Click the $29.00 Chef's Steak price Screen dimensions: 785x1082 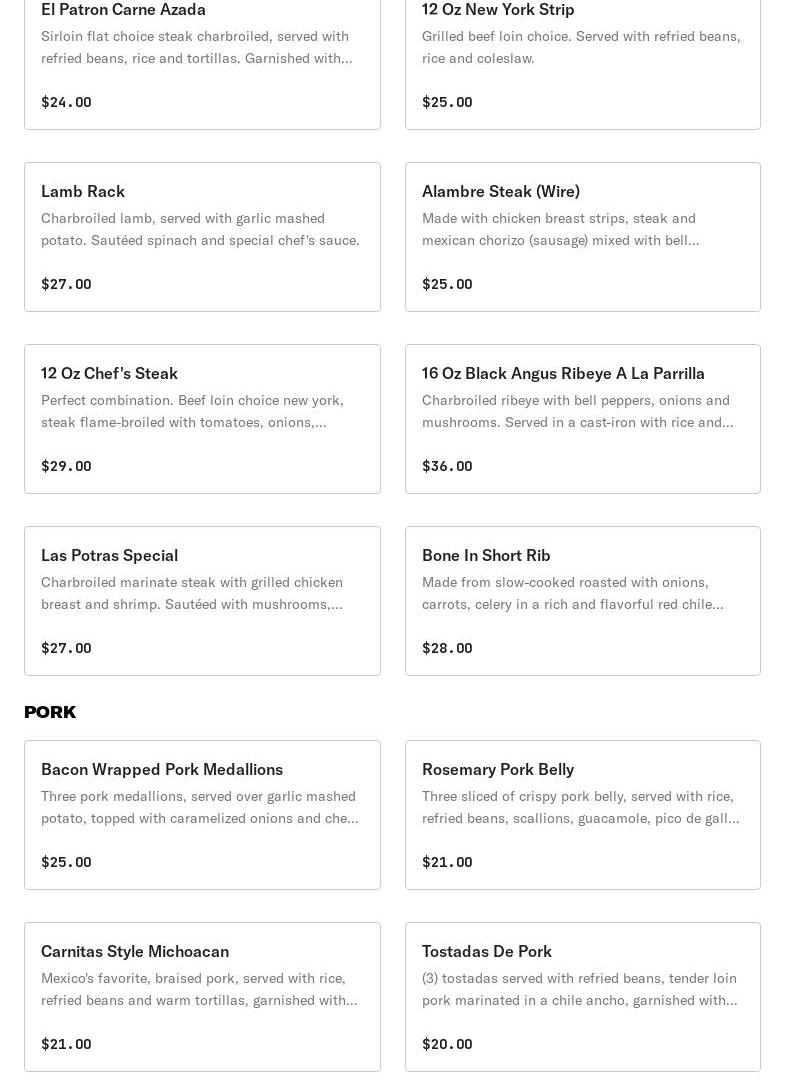(66, 466)
